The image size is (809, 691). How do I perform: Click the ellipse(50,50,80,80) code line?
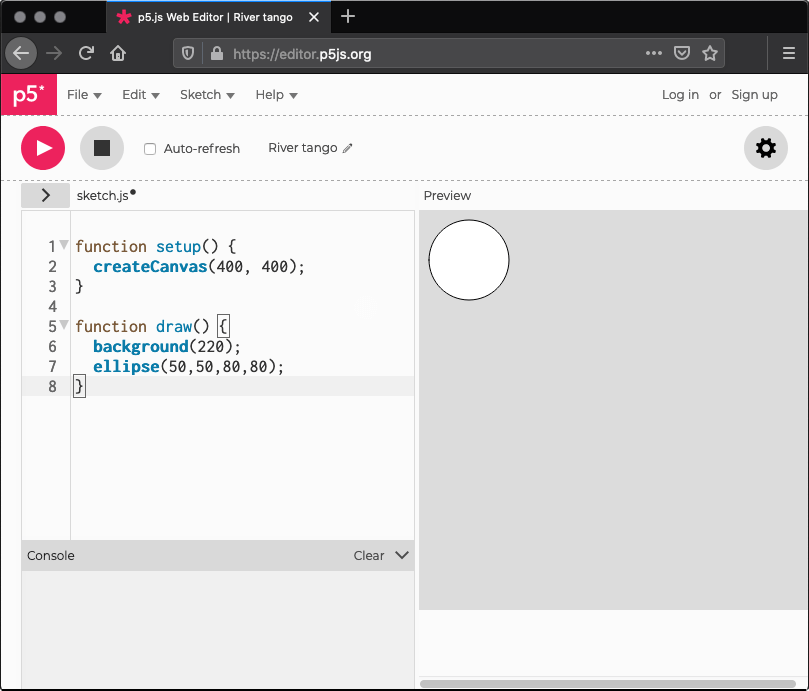click(188, 366)
